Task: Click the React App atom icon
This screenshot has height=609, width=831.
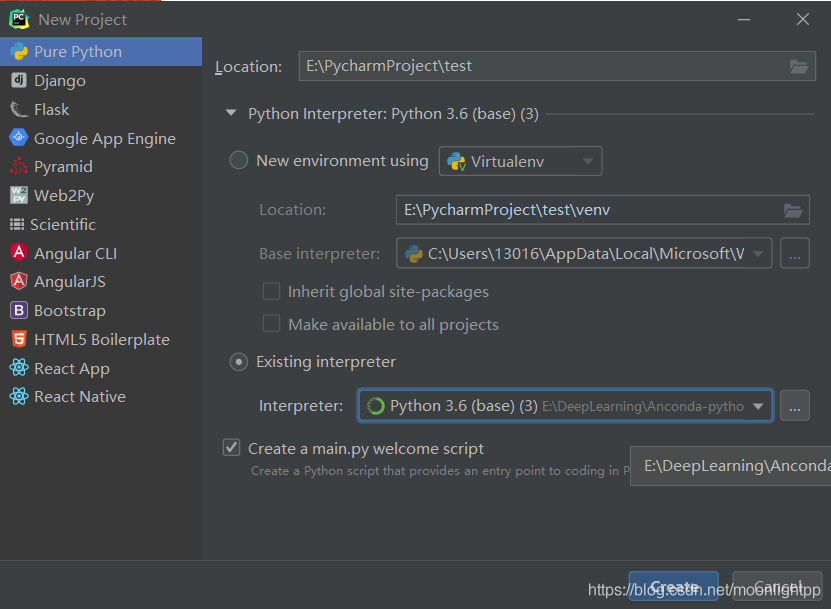Action: tap(19, 367)
